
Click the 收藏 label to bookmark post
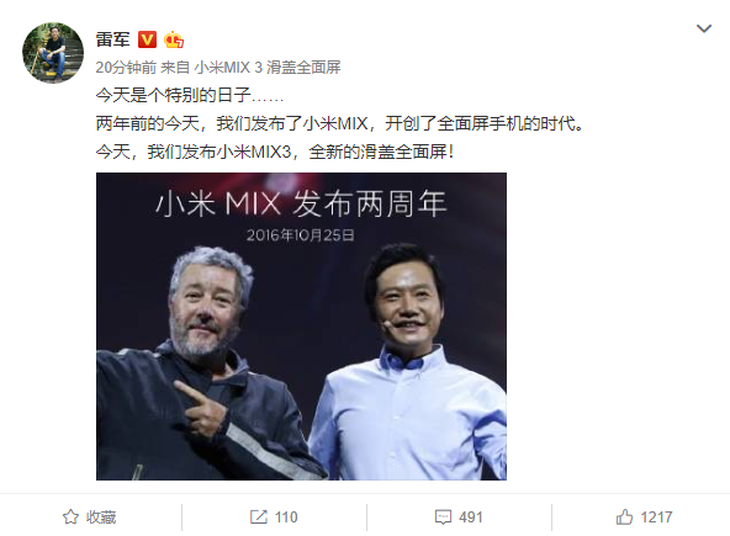(101, 517)
